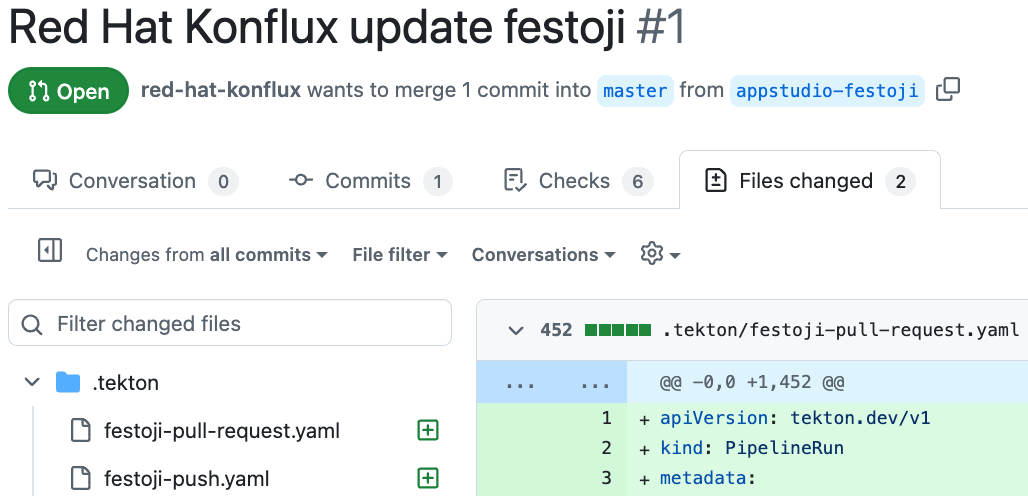1028x496 pixels.
Task: Click the Open pull request status badge
Action: pyautogui.click(x=68, y=91)
